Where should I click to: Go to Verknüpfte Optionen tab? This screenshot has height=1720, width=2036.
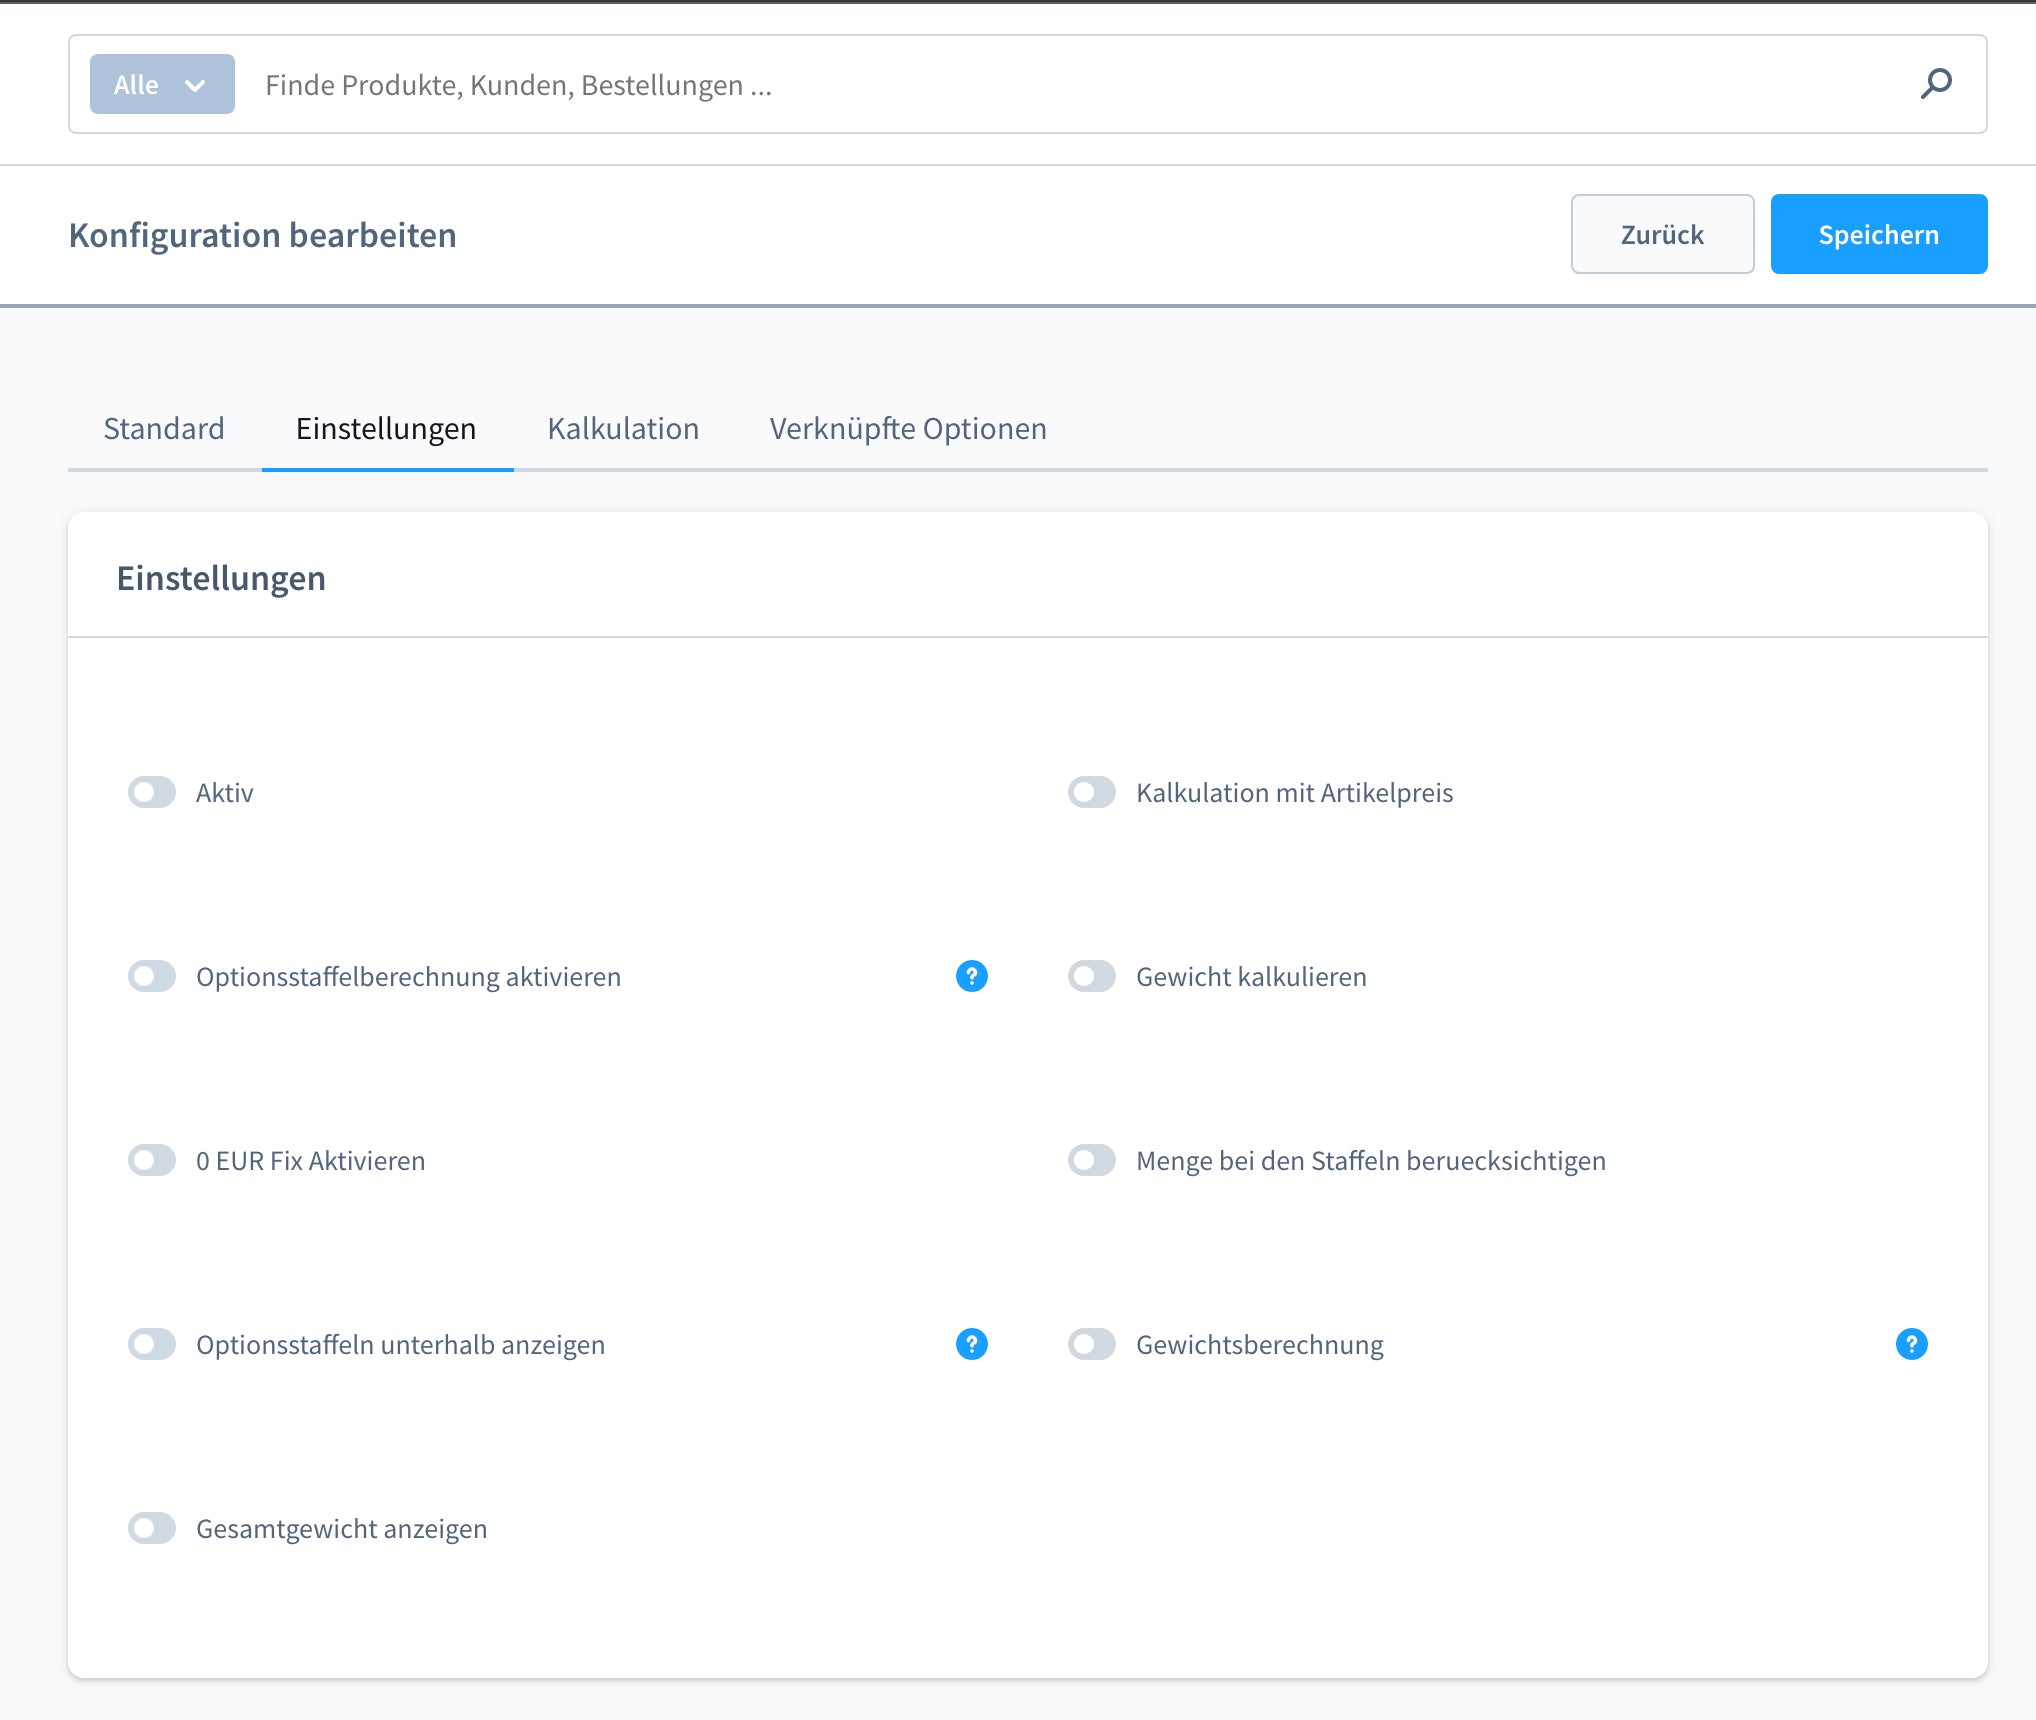[908, 428]
